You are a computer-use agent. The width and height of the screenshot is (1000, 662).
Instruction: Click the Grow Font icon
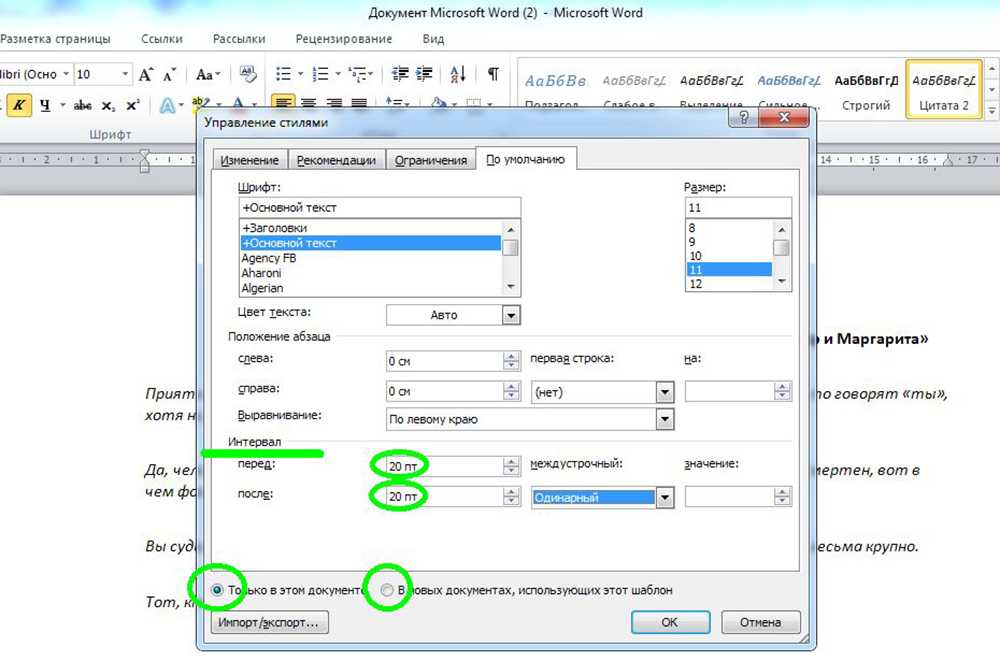[x=146, y=75]
